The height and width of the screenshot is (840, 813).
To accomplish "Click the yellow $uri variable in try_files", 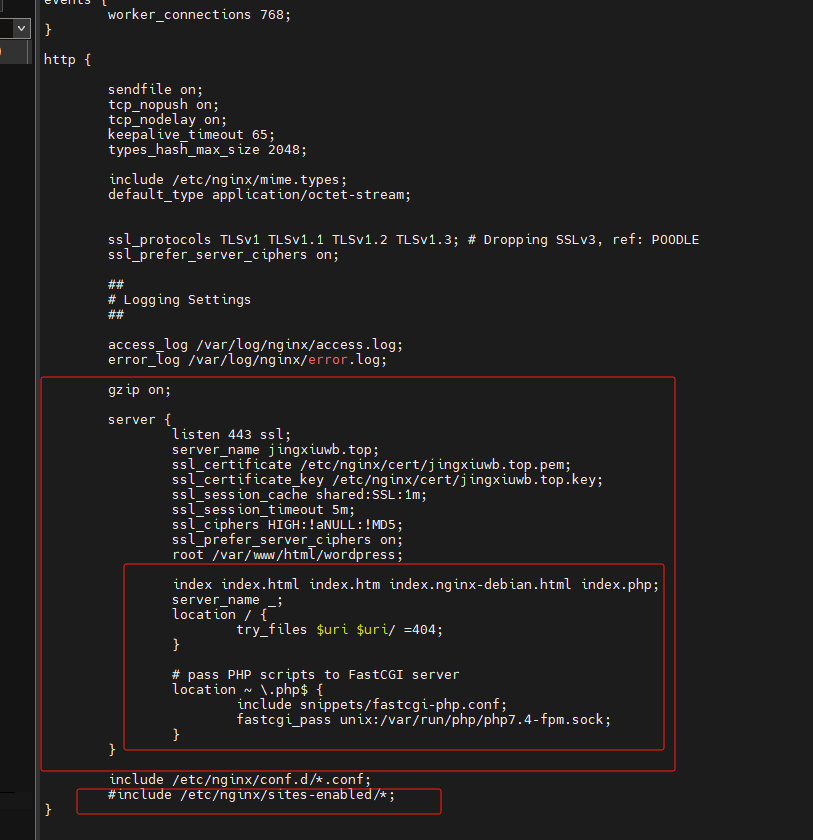I will (x=332, y=629).
